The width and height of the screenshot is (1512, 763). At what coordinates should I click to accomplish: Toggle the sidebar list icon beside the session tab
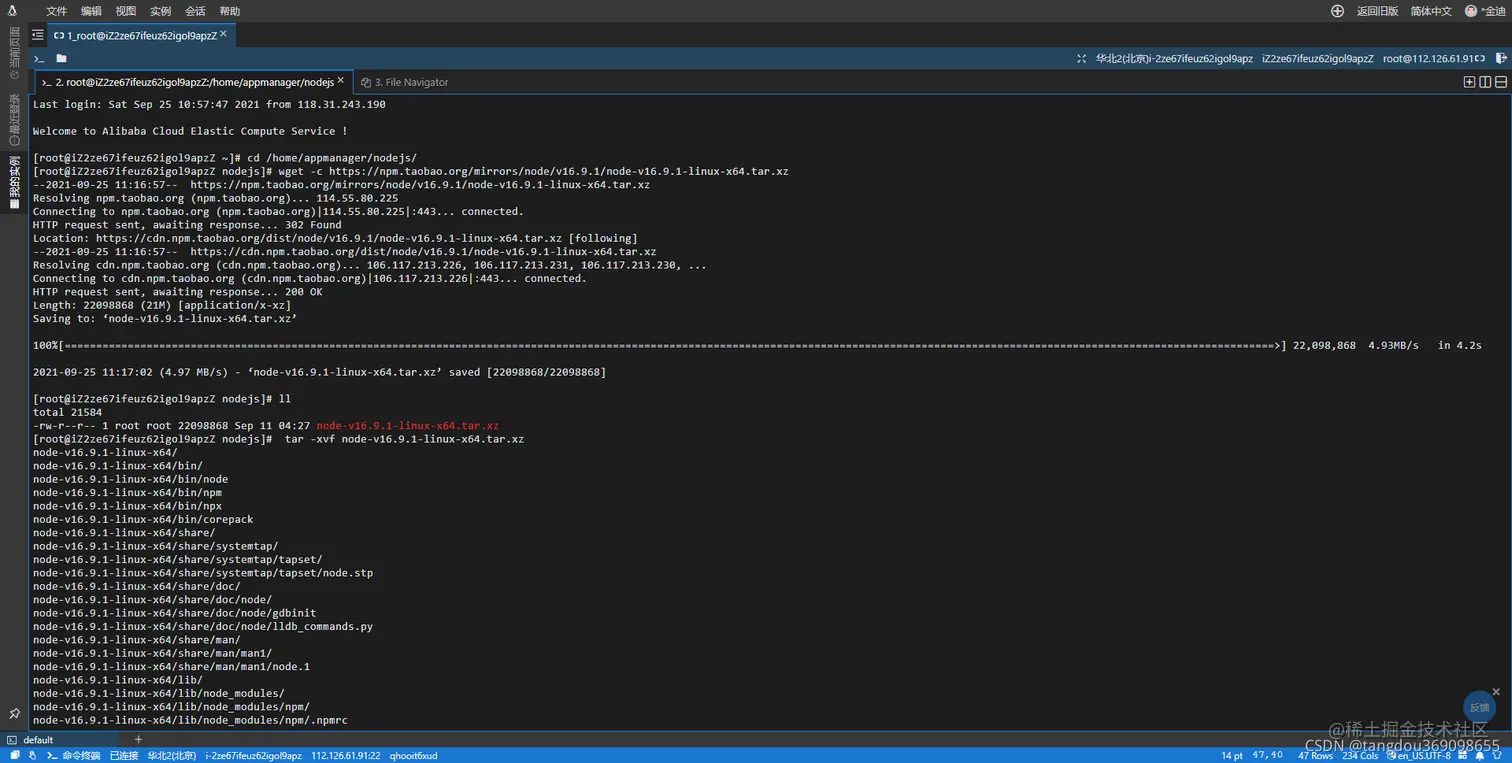37,34
